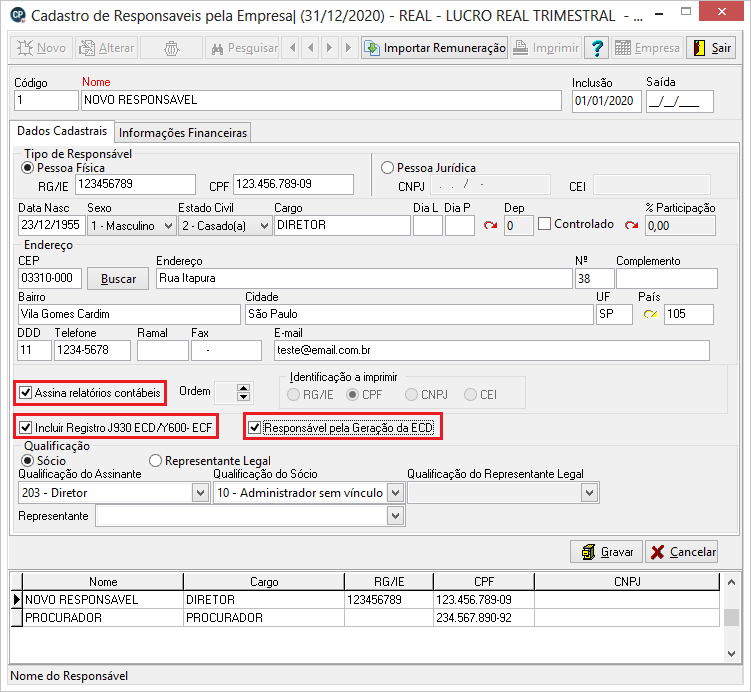Click the Cargo input field

pyautogui.click(x=342, y=226)
